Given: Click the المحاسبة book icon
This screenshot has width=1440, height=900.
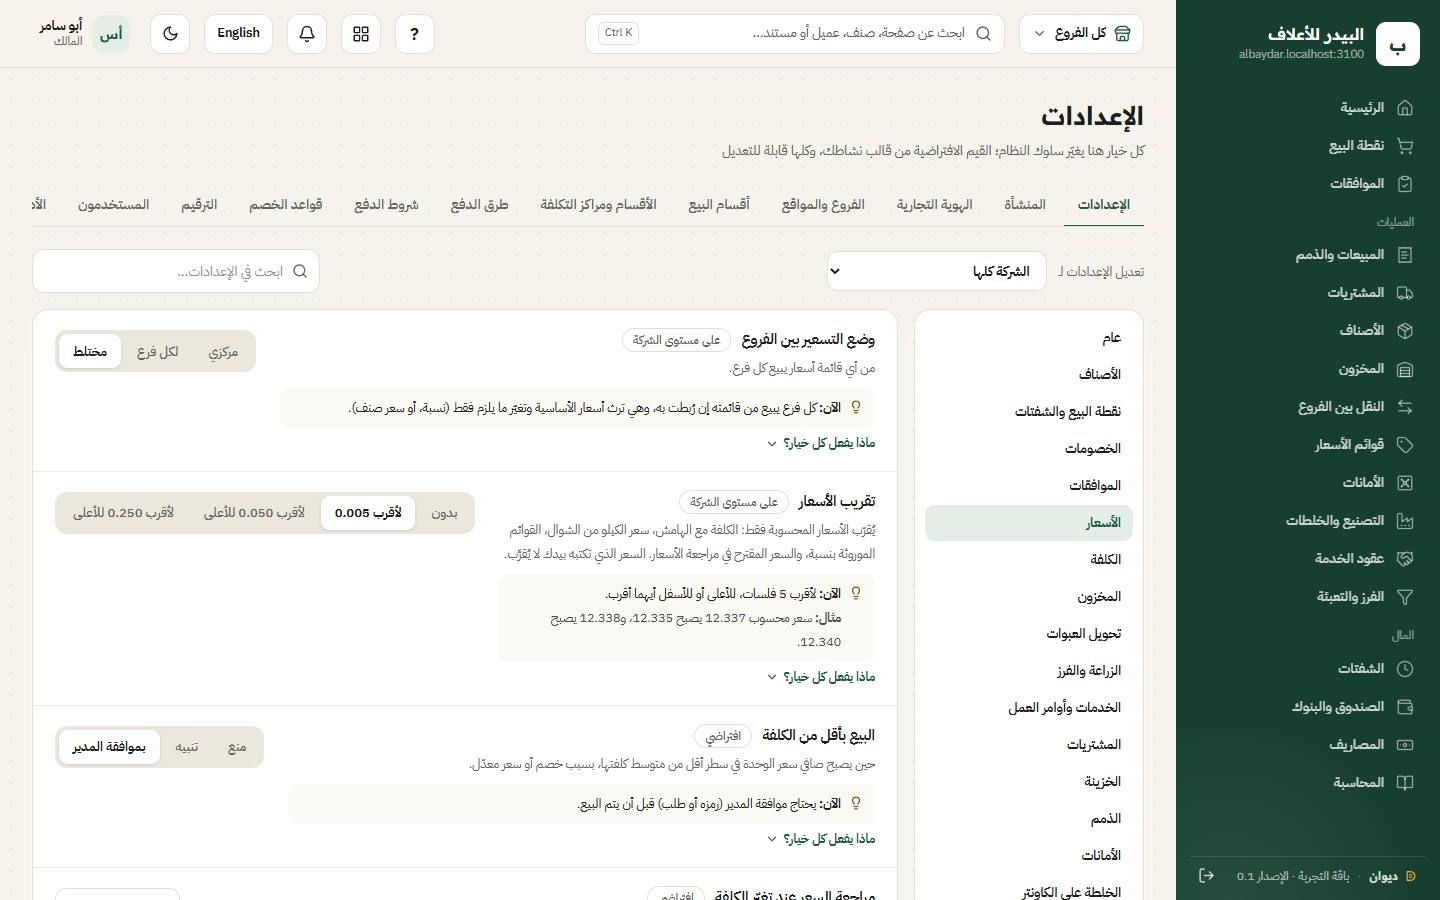Looking at the screenshot, I should tap(1405, 783).
